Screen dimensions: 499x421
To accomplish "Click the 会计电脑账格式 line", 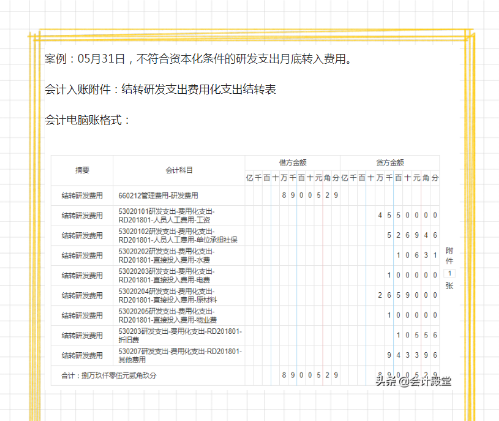I will (87, 120).
